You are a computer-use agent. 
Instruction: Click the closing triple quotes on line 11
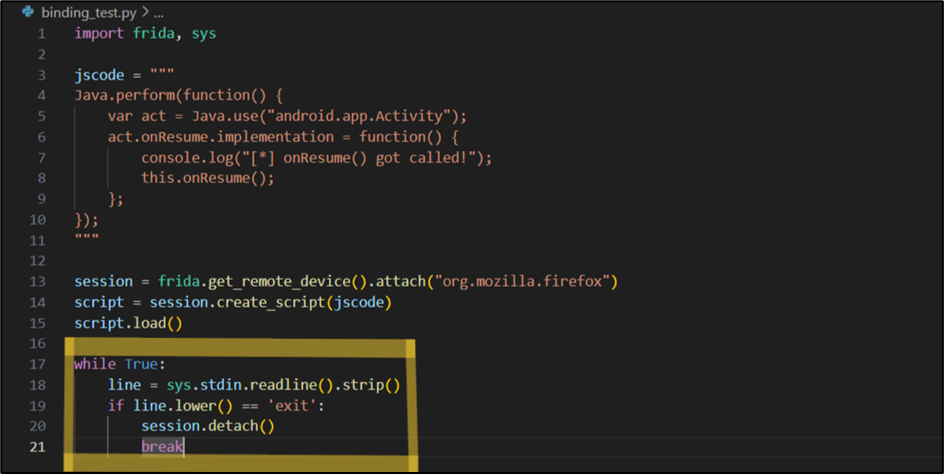point(87,237)
